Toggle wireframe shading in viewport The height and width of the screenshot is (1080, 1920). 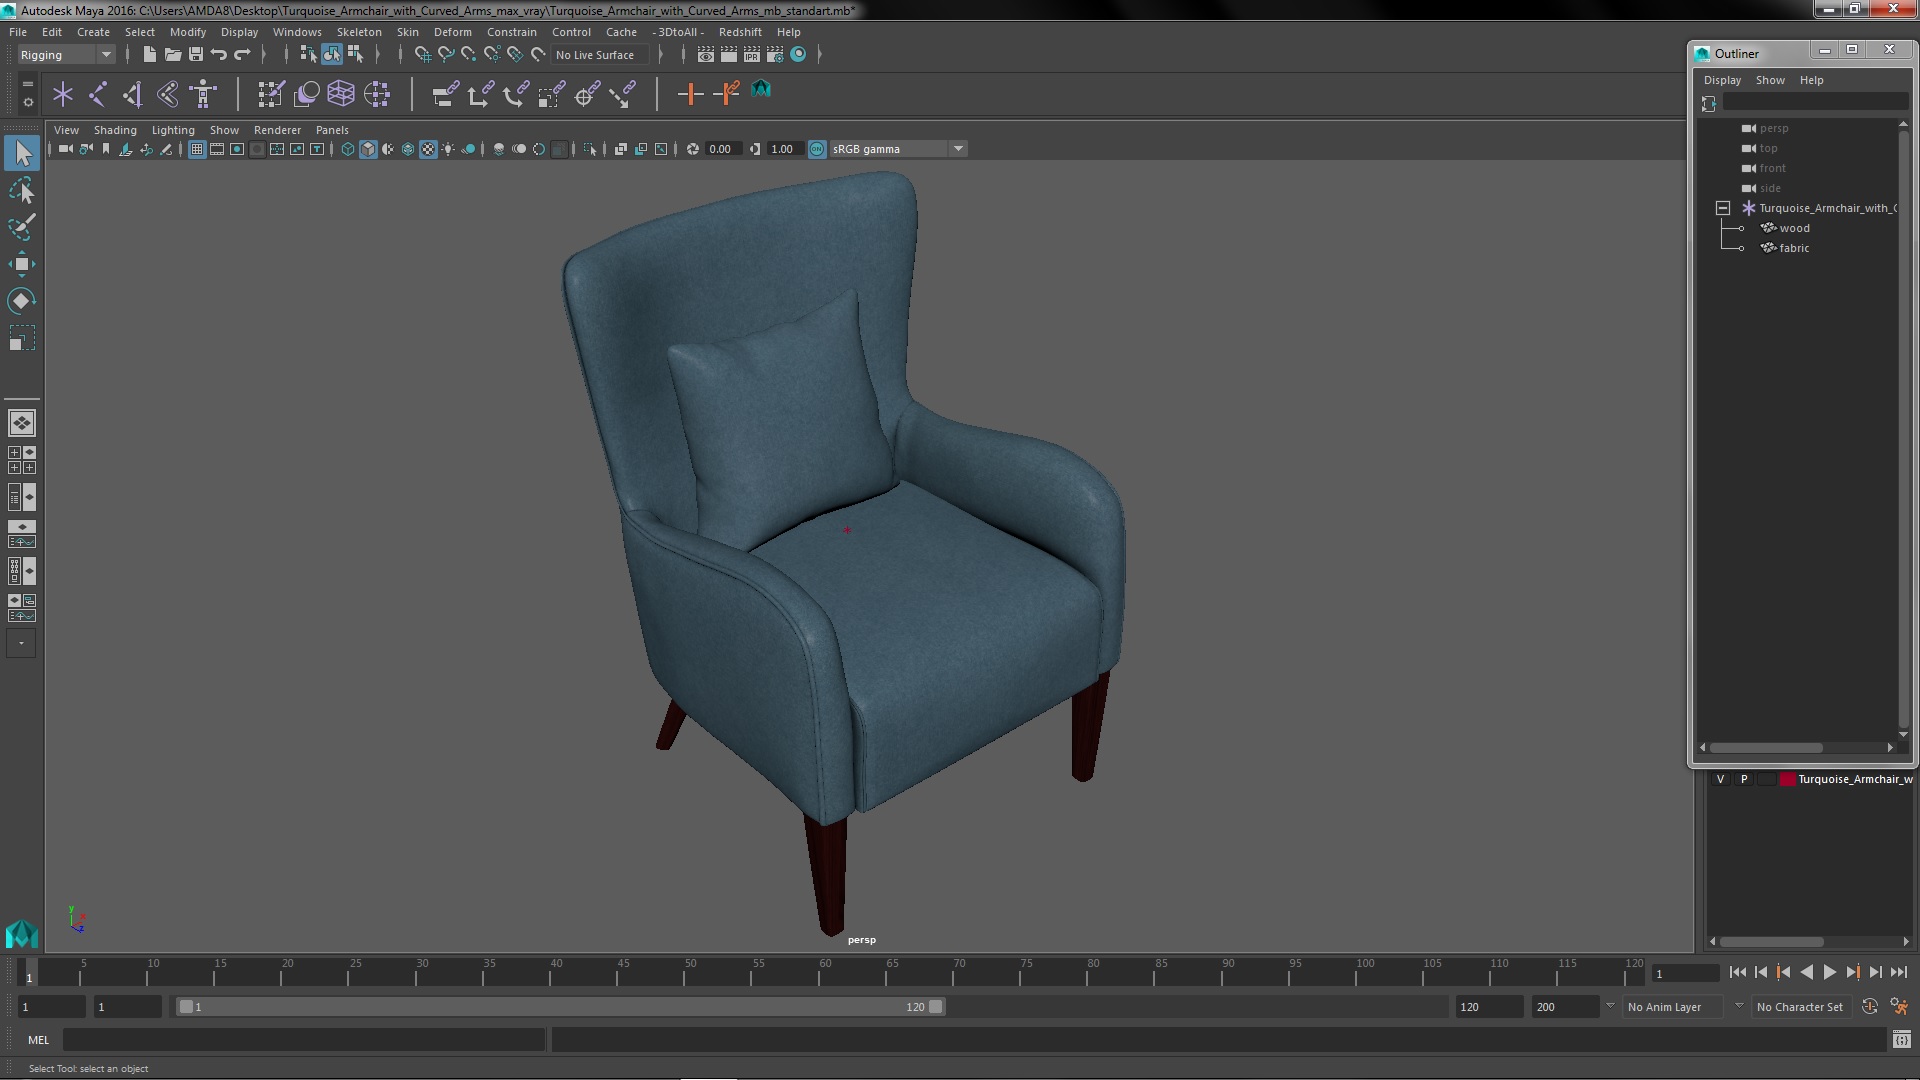coord(348,149)
